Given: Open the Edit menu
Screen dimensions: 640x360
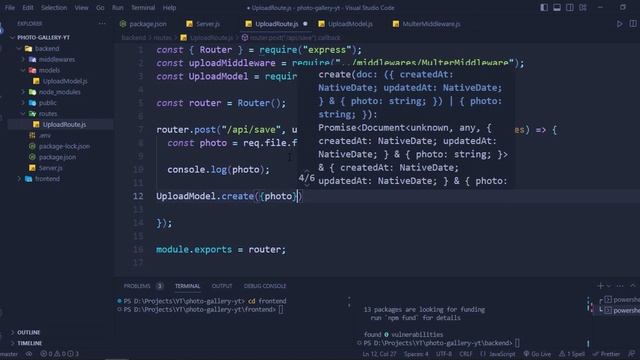Looking at the screenshot, I should click(x=28, y=8).
